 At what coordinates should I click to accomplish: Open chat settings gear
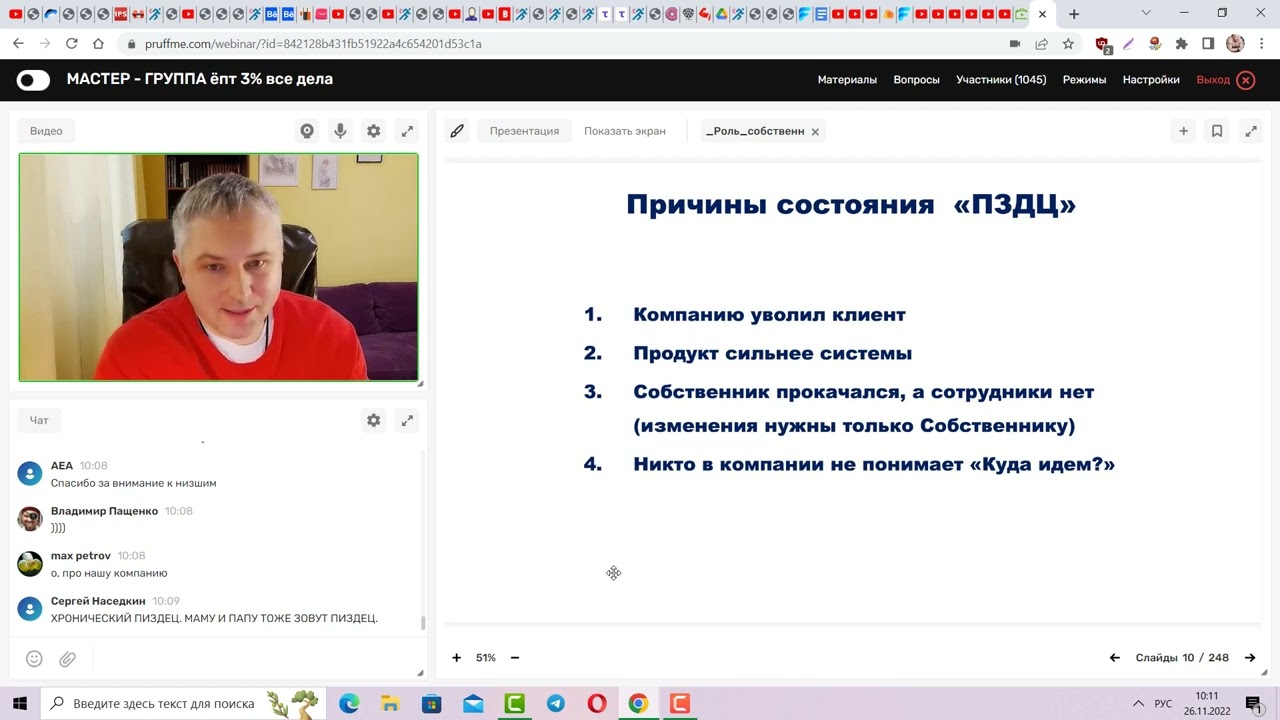(x=373, y=421)
